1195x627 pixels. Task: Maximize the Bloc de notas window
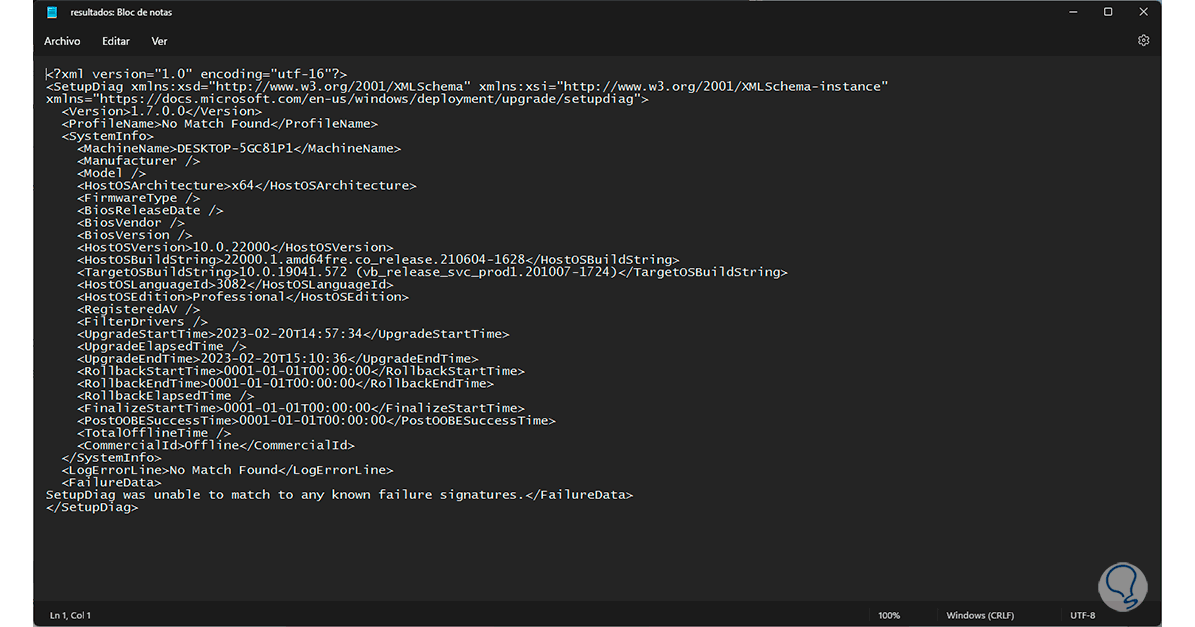tap(1108, 12)
